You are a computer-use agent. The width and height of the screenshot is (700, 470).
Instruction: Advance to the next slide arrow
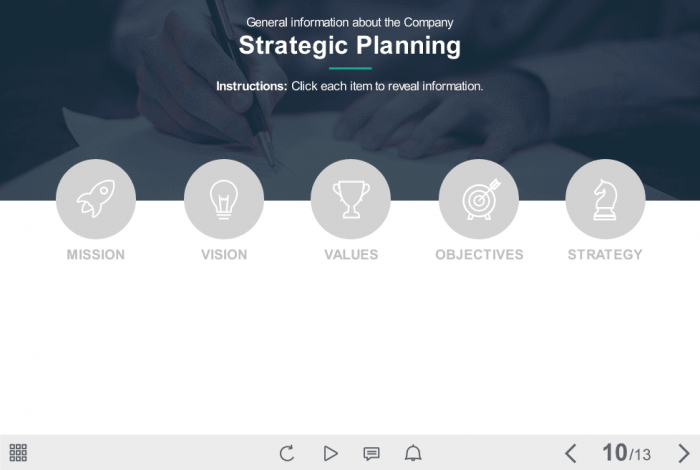click(684, 453)
